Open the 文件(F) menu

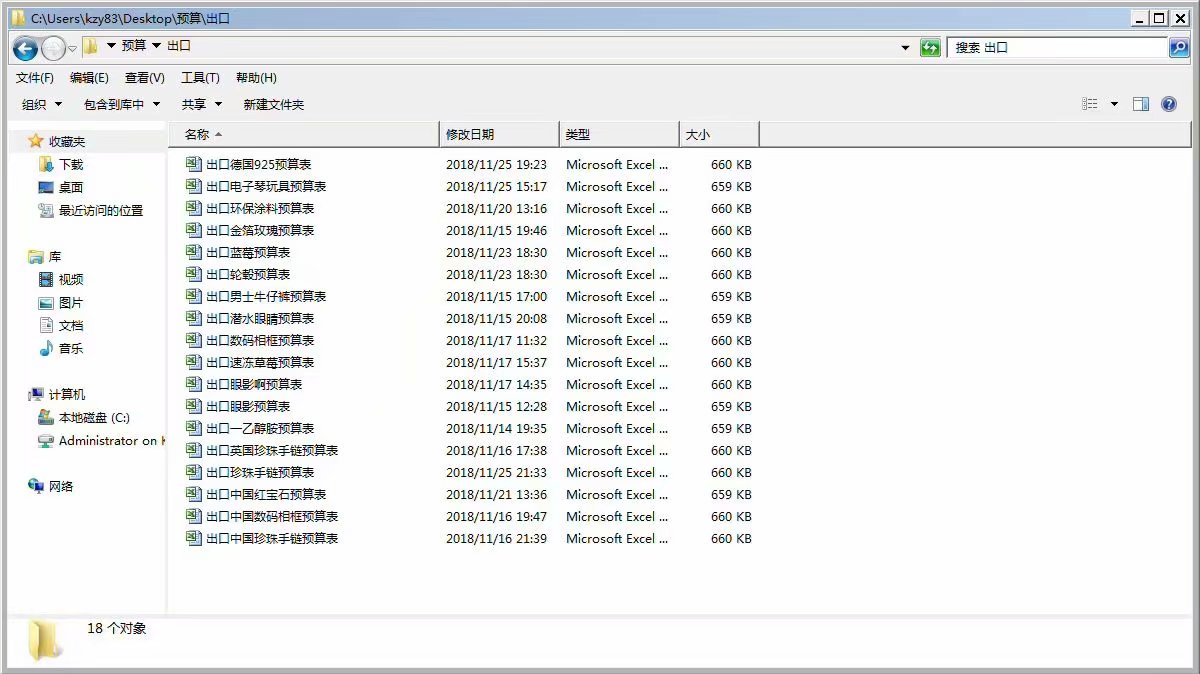[x=35, y=78]
